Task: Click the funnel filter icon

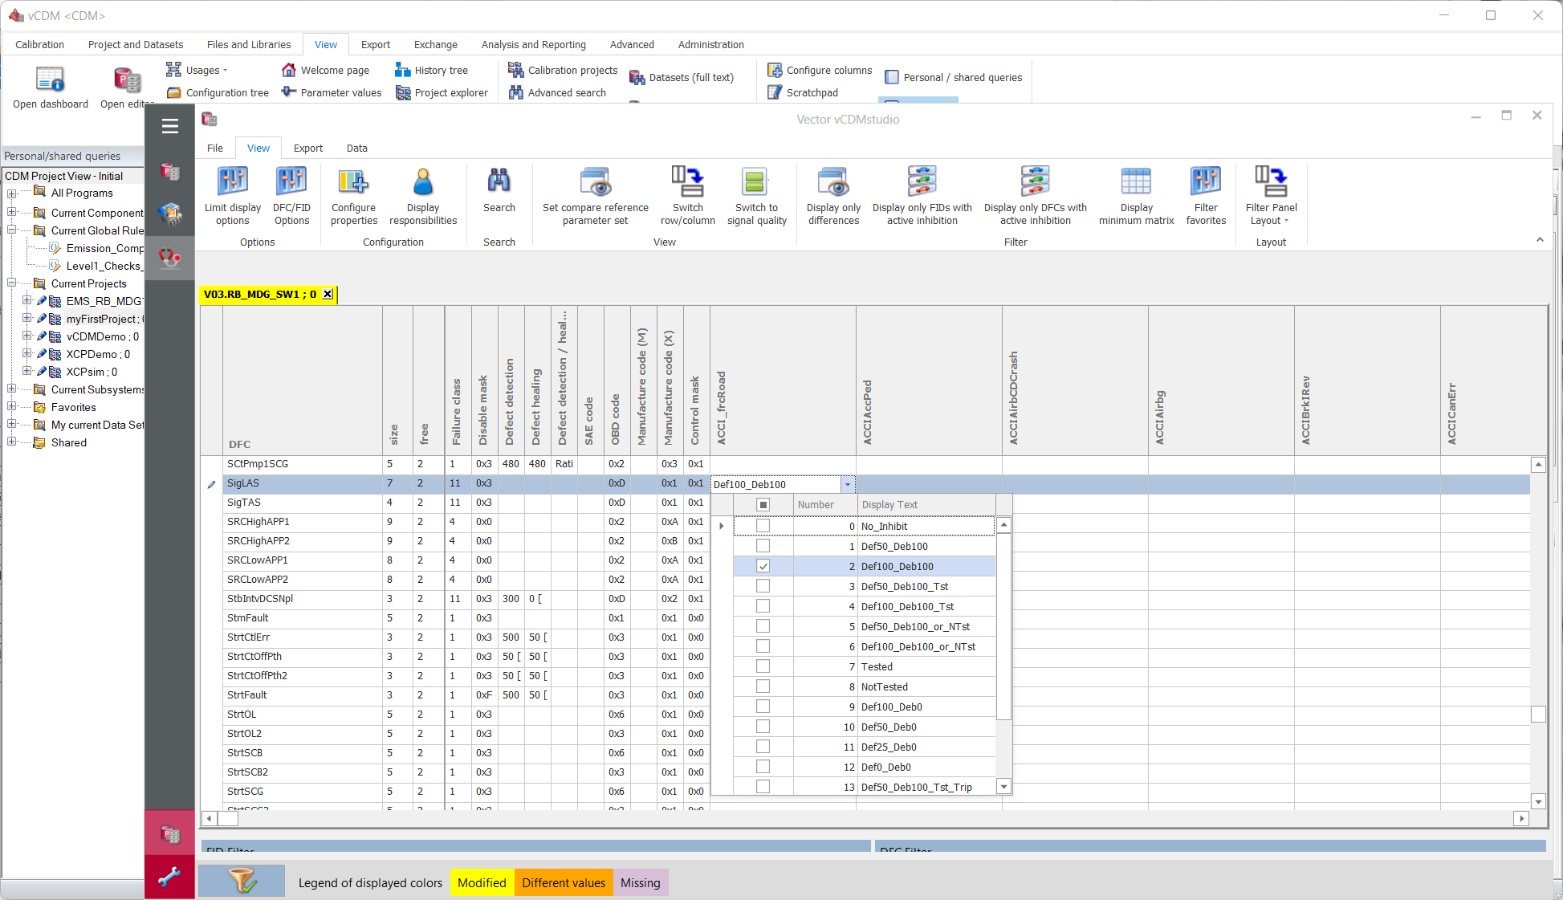Action: click(242, 881)
